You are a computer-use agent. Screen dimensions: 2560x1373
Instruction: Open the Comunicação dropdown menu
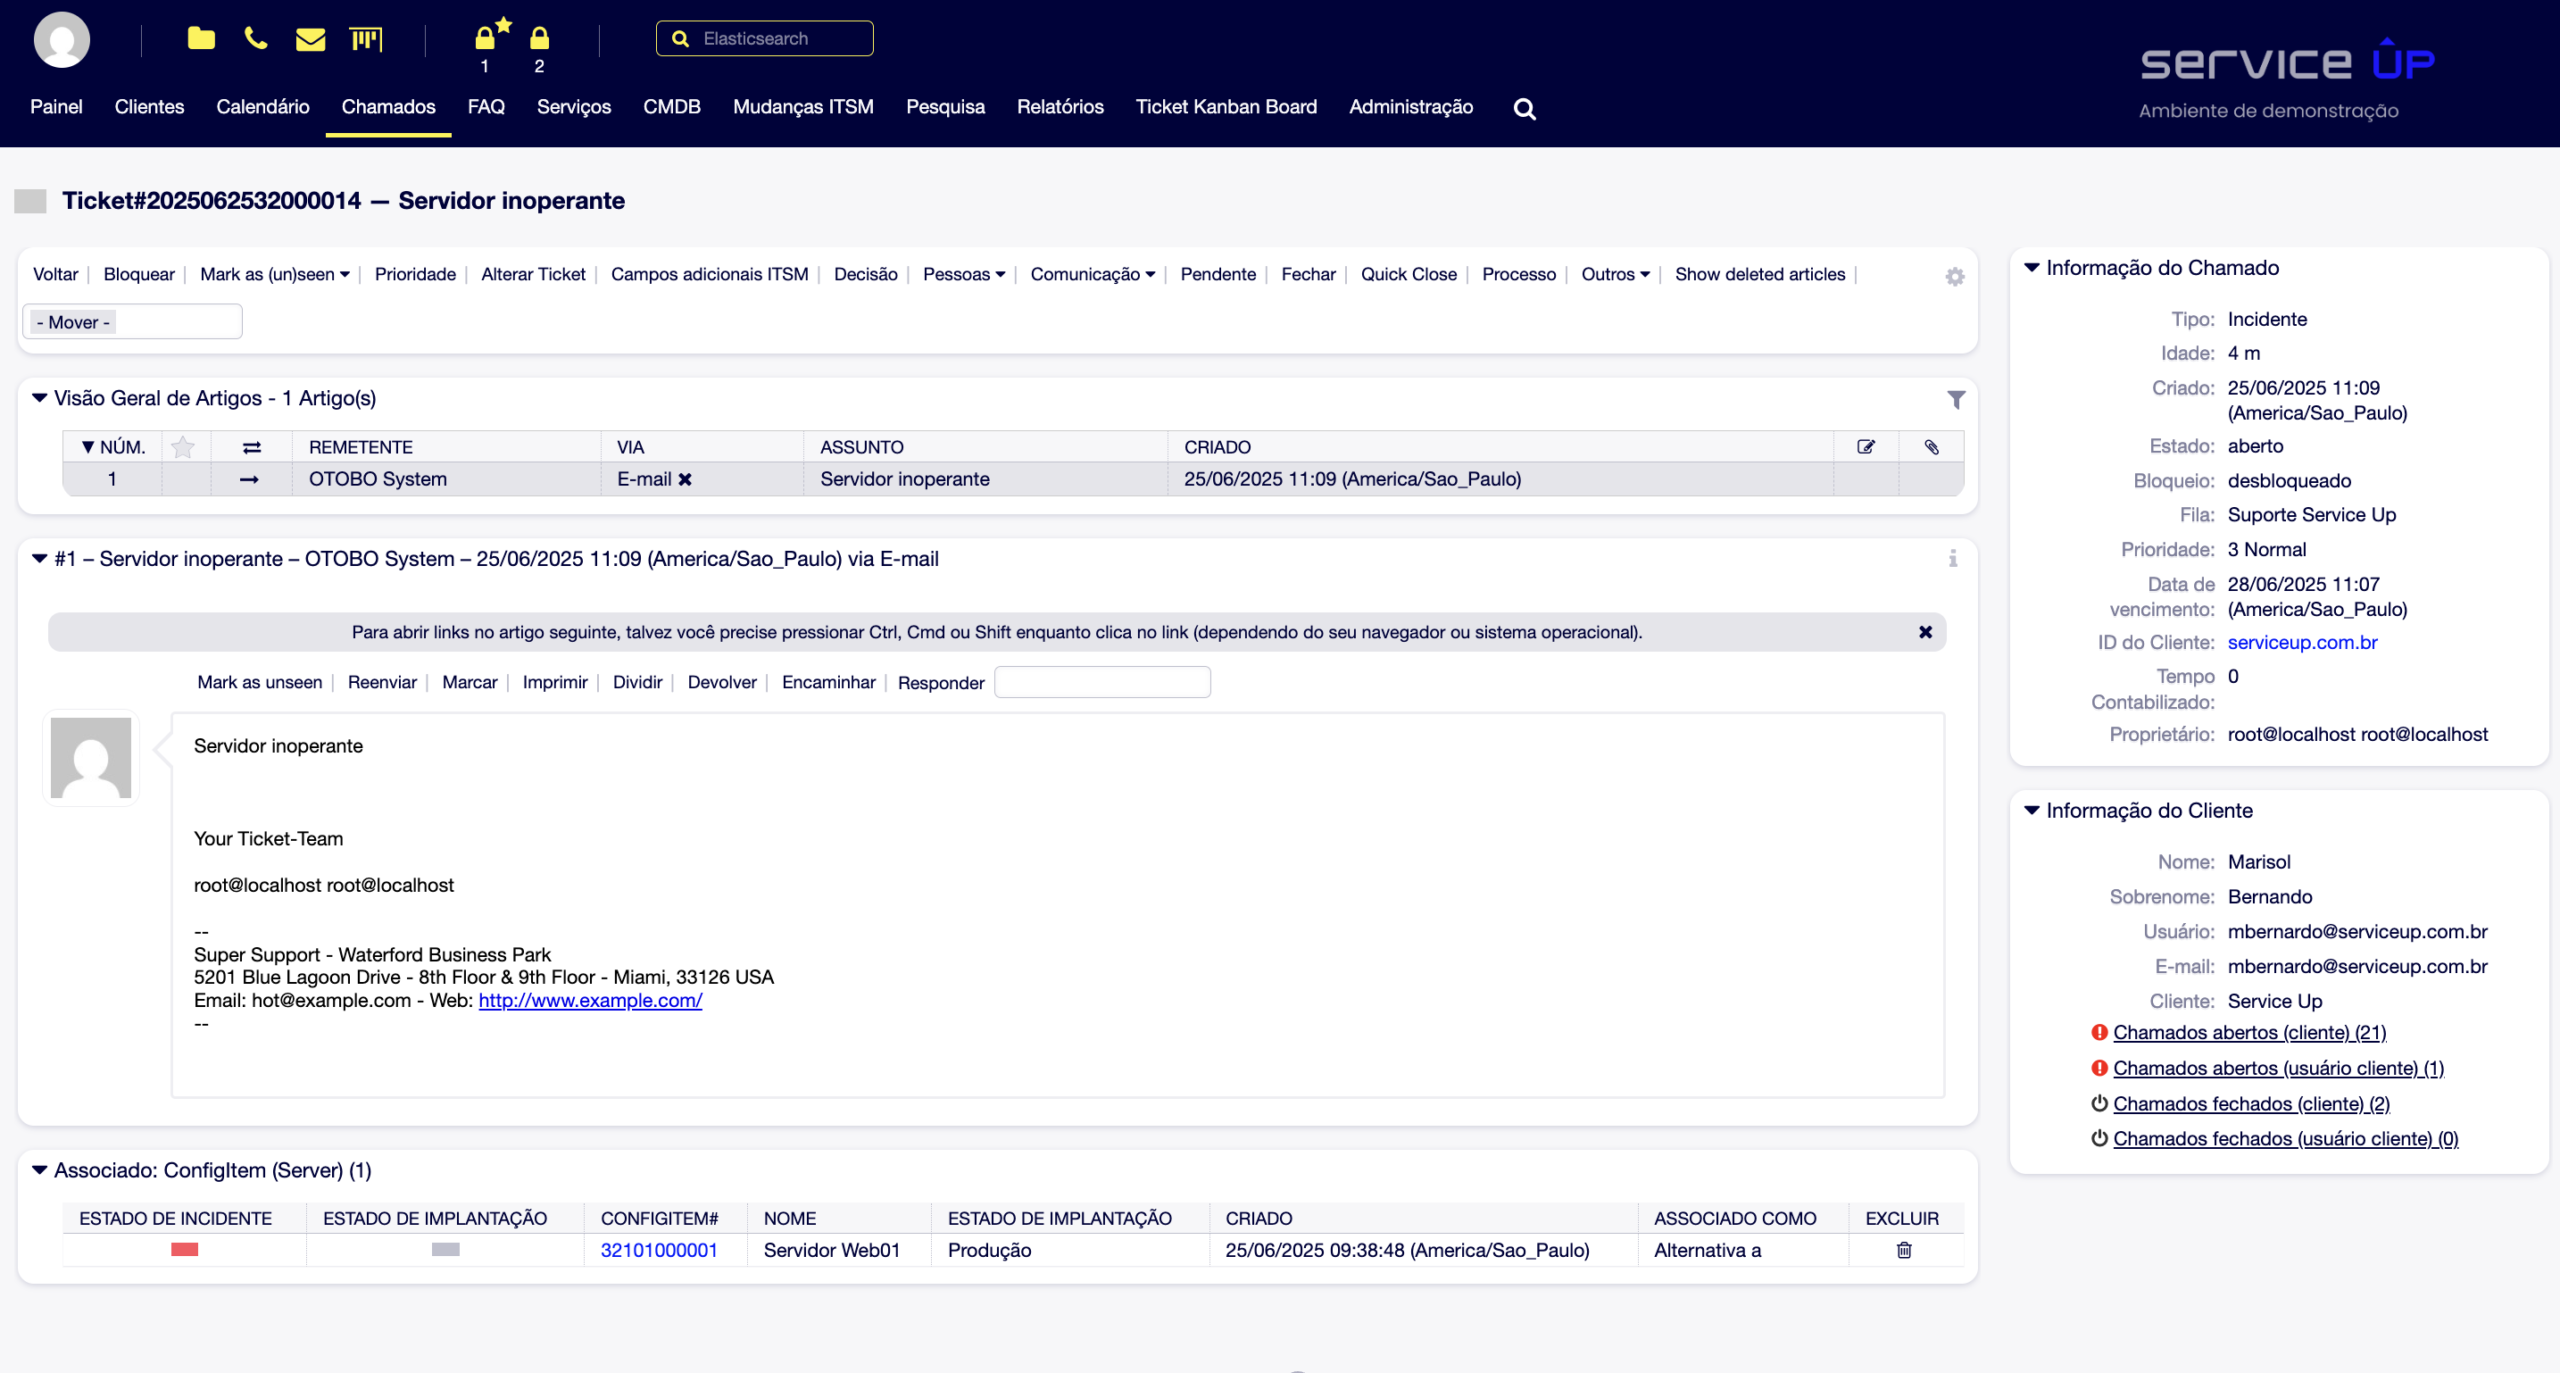(x=1093, y=274)
